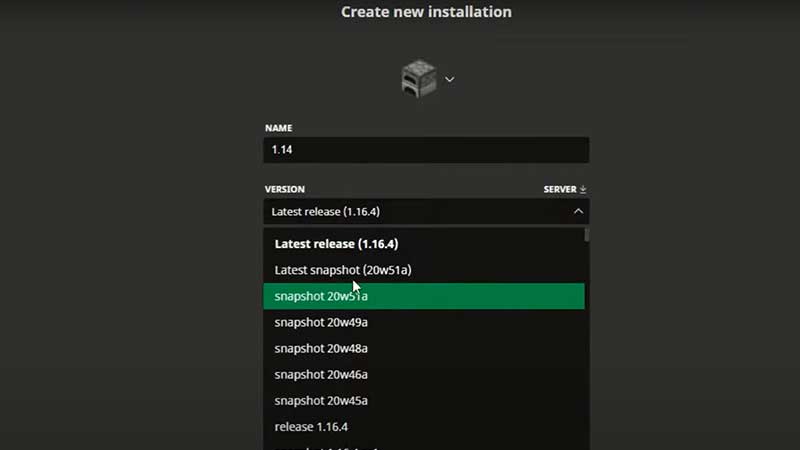
Task: Click the Create new installation heading
Action: [426, 12]
